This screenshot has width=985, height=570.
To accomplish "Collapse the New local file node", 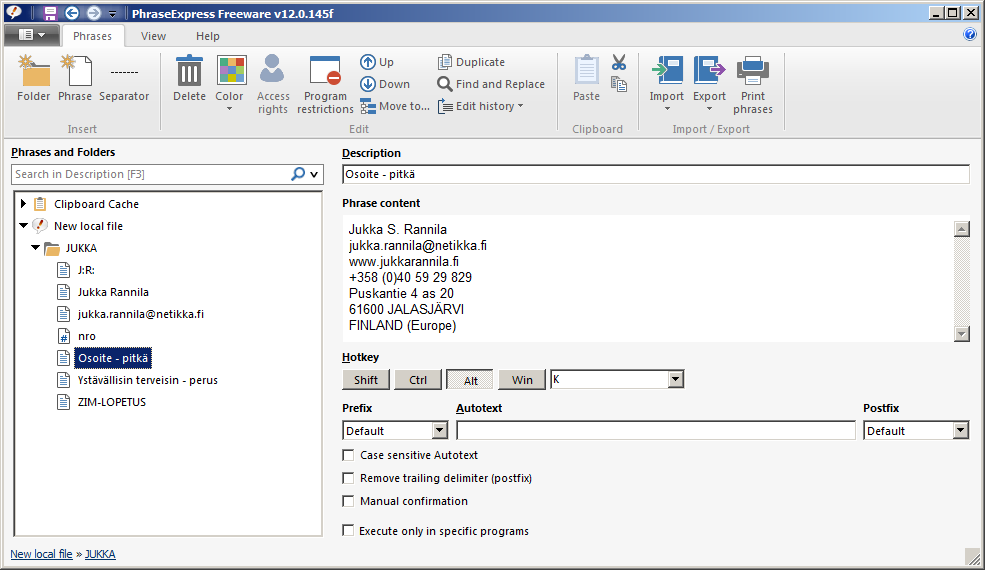I will coord(23,225).
